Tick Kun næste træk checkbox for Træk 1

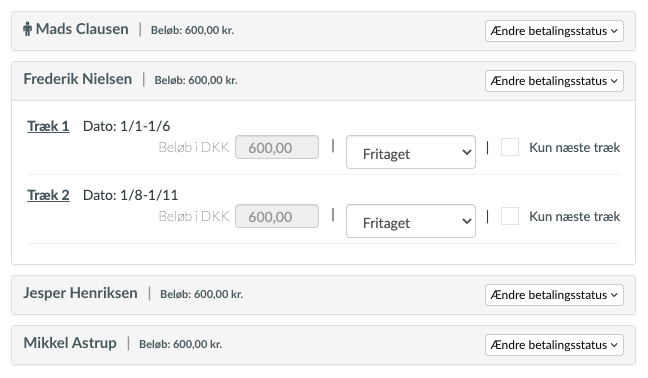pos(510,147)
